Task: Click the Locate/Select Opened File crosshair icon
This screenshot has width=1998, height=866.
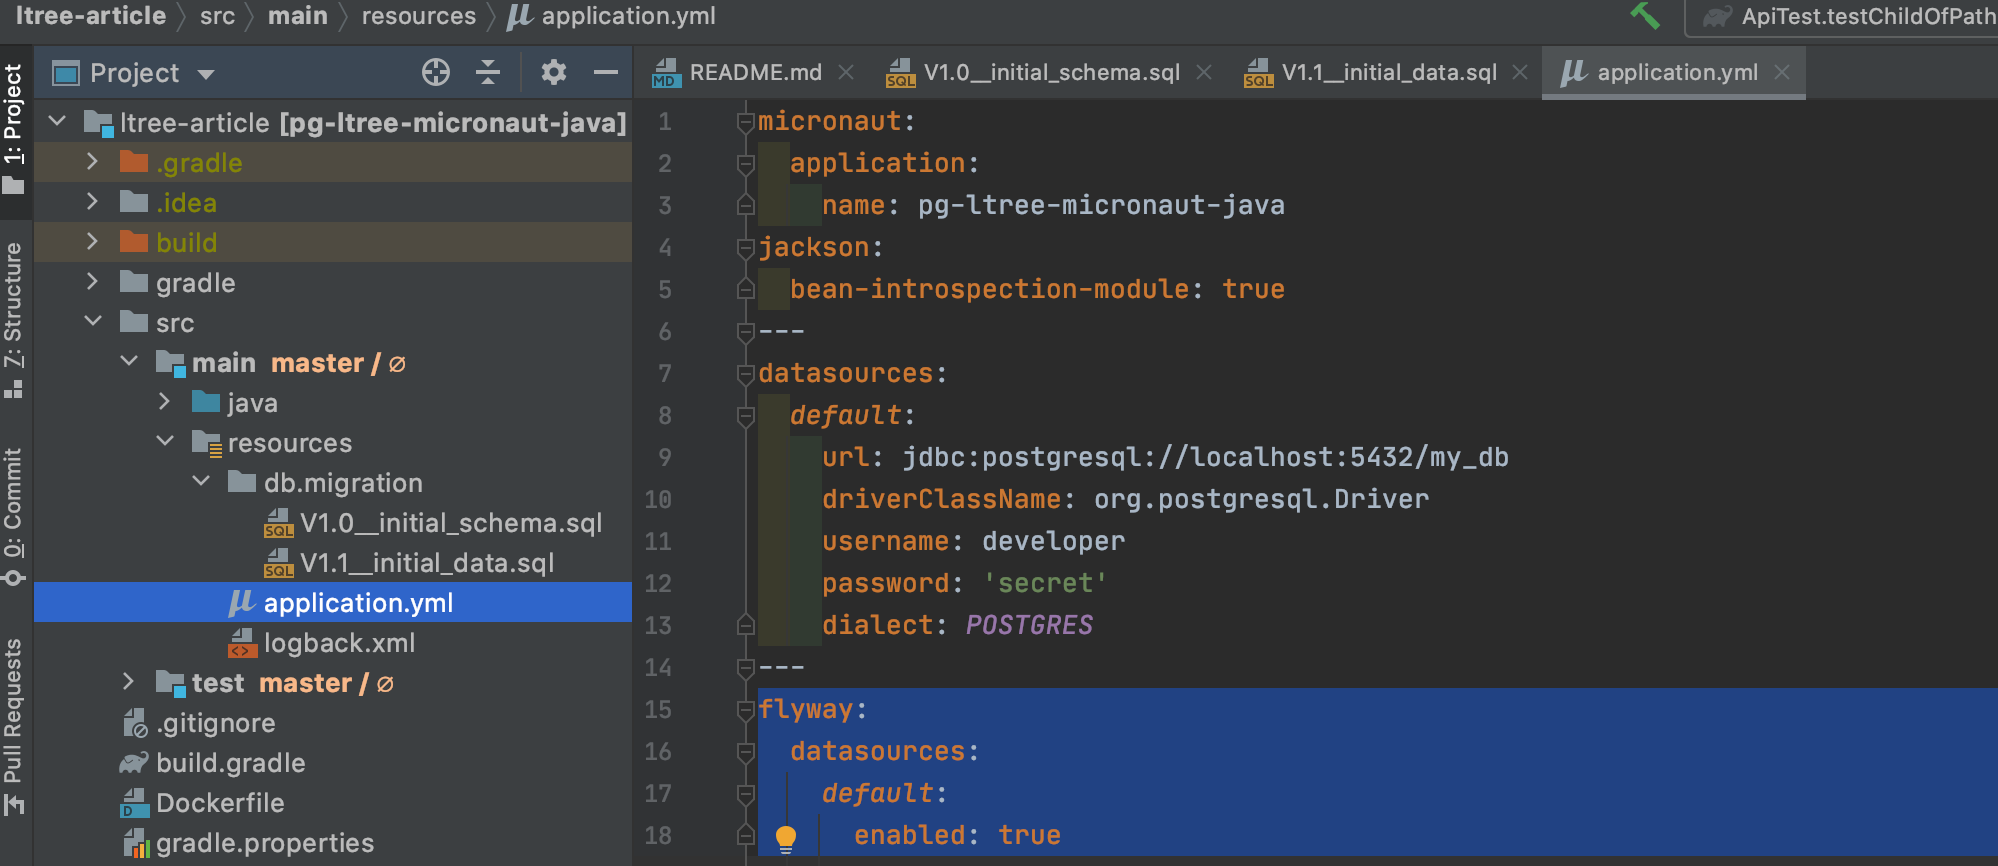Action: [436, 72]
